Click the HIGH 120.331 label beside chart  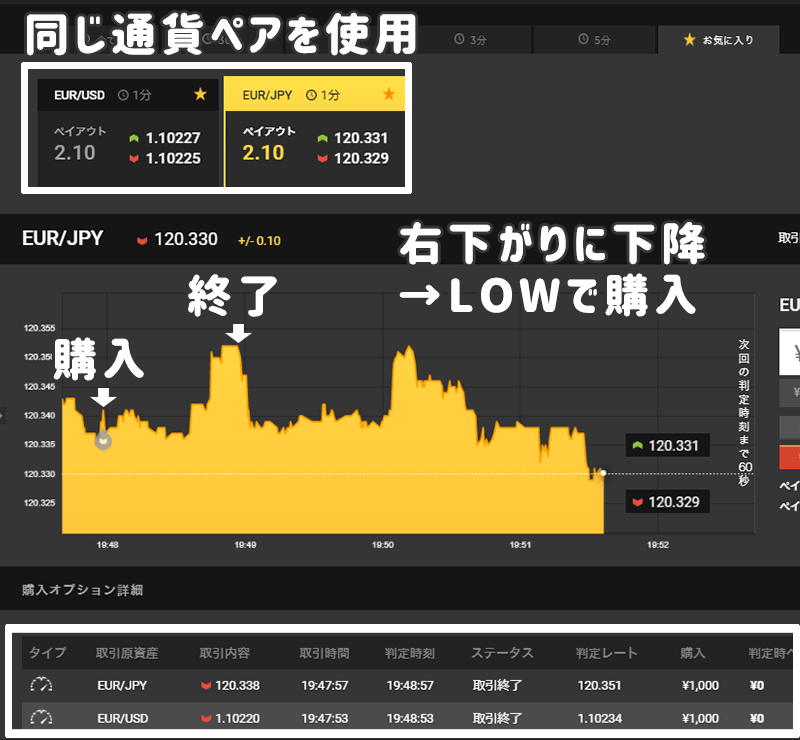667,446
